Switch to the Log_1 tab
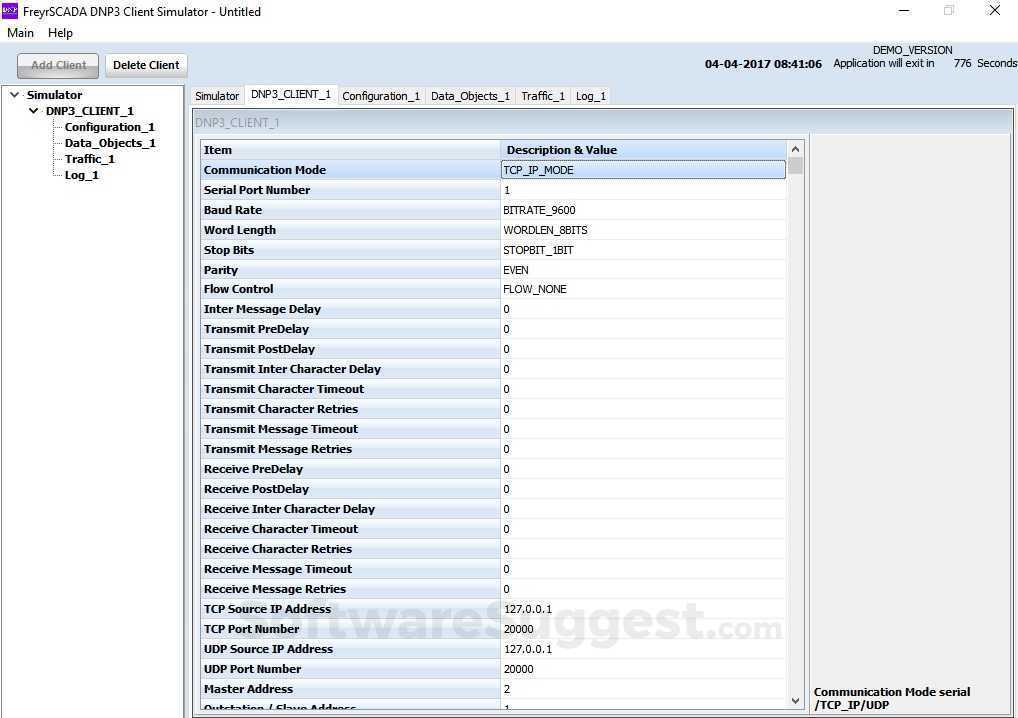Image resolution: width=1018 pixels, height=718 pixels. (590, 95)
